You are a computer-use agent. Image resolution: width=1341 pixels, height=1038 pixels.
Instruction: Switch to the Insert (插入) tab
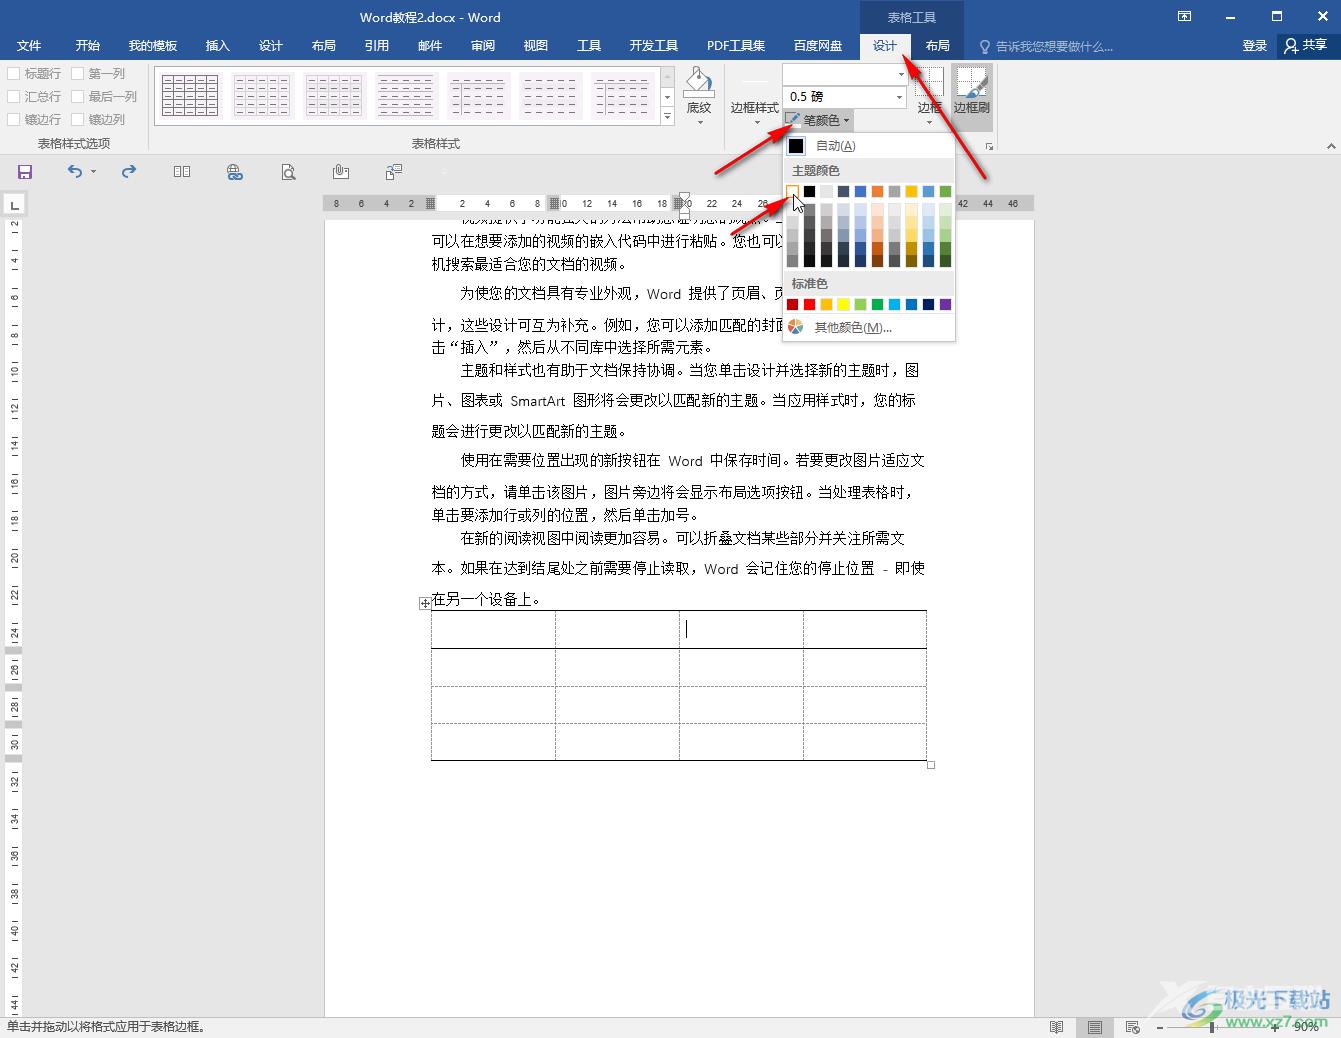(218, 46)
